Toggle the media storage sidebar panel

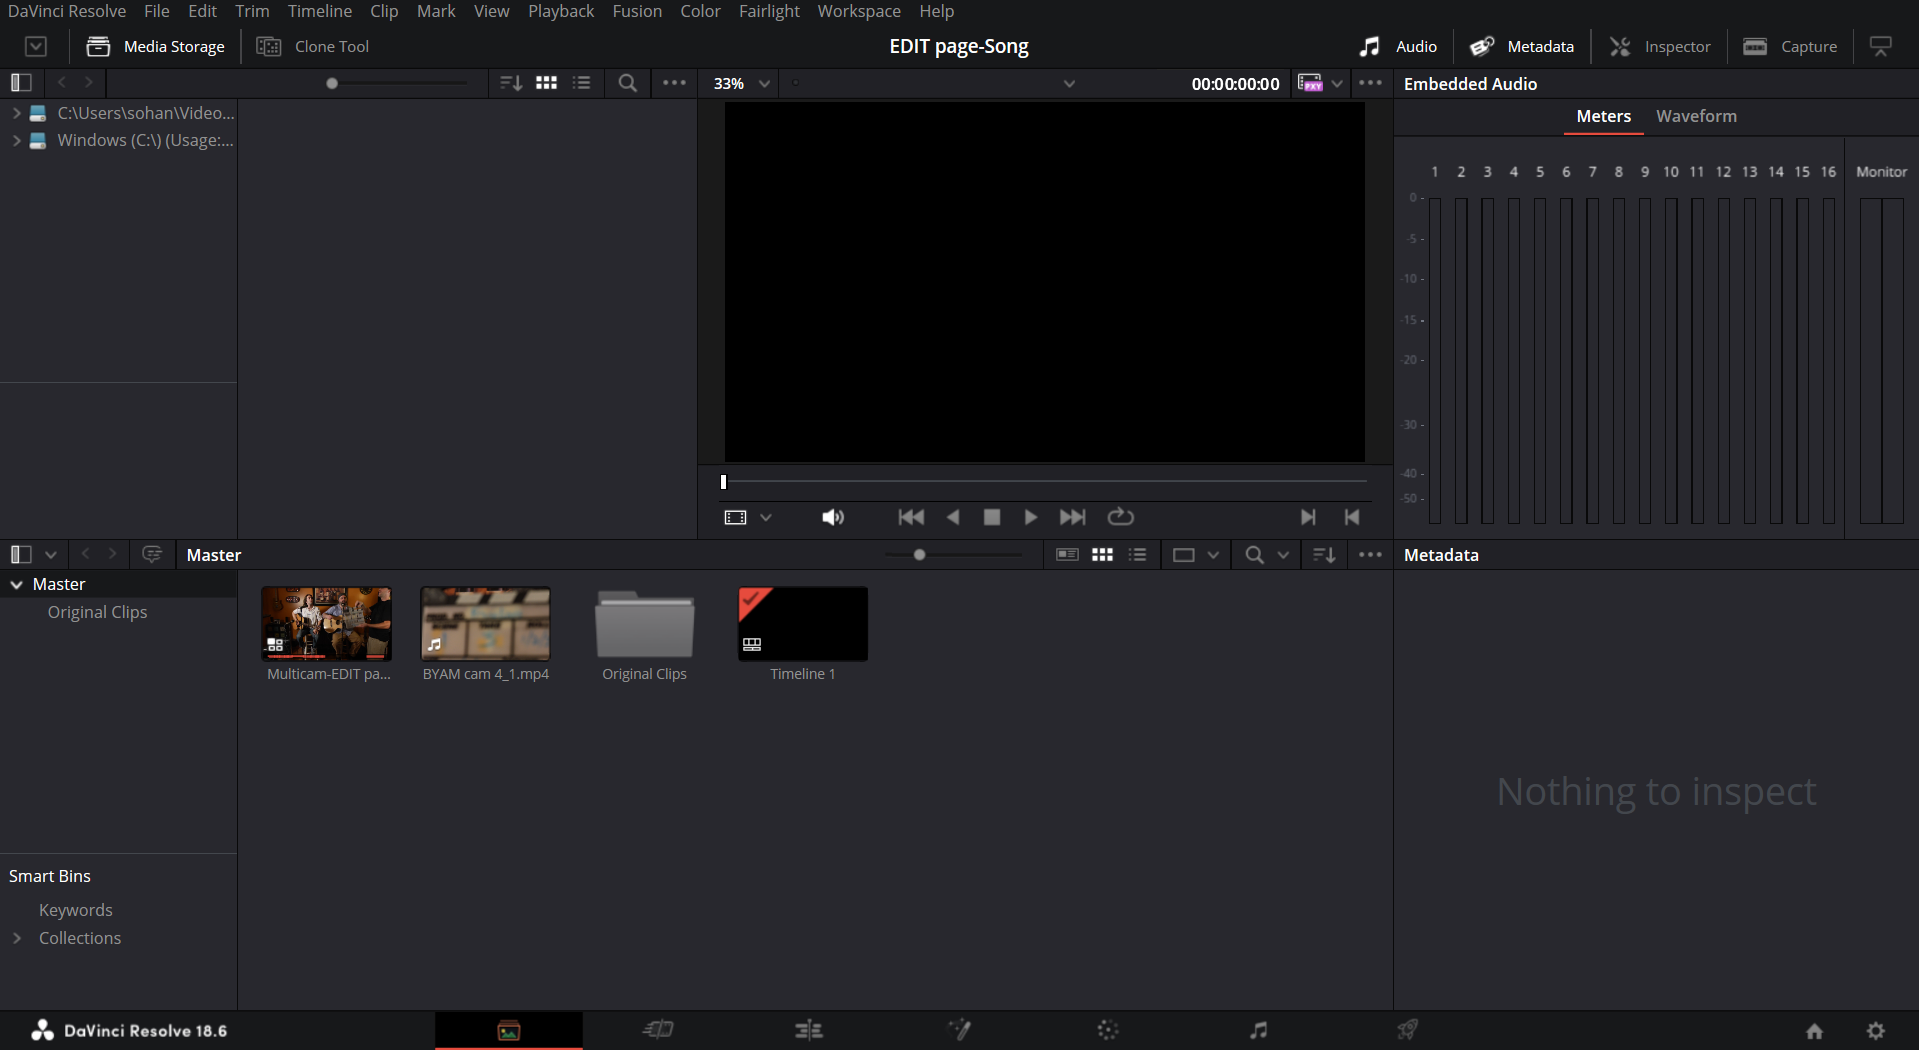21,83
